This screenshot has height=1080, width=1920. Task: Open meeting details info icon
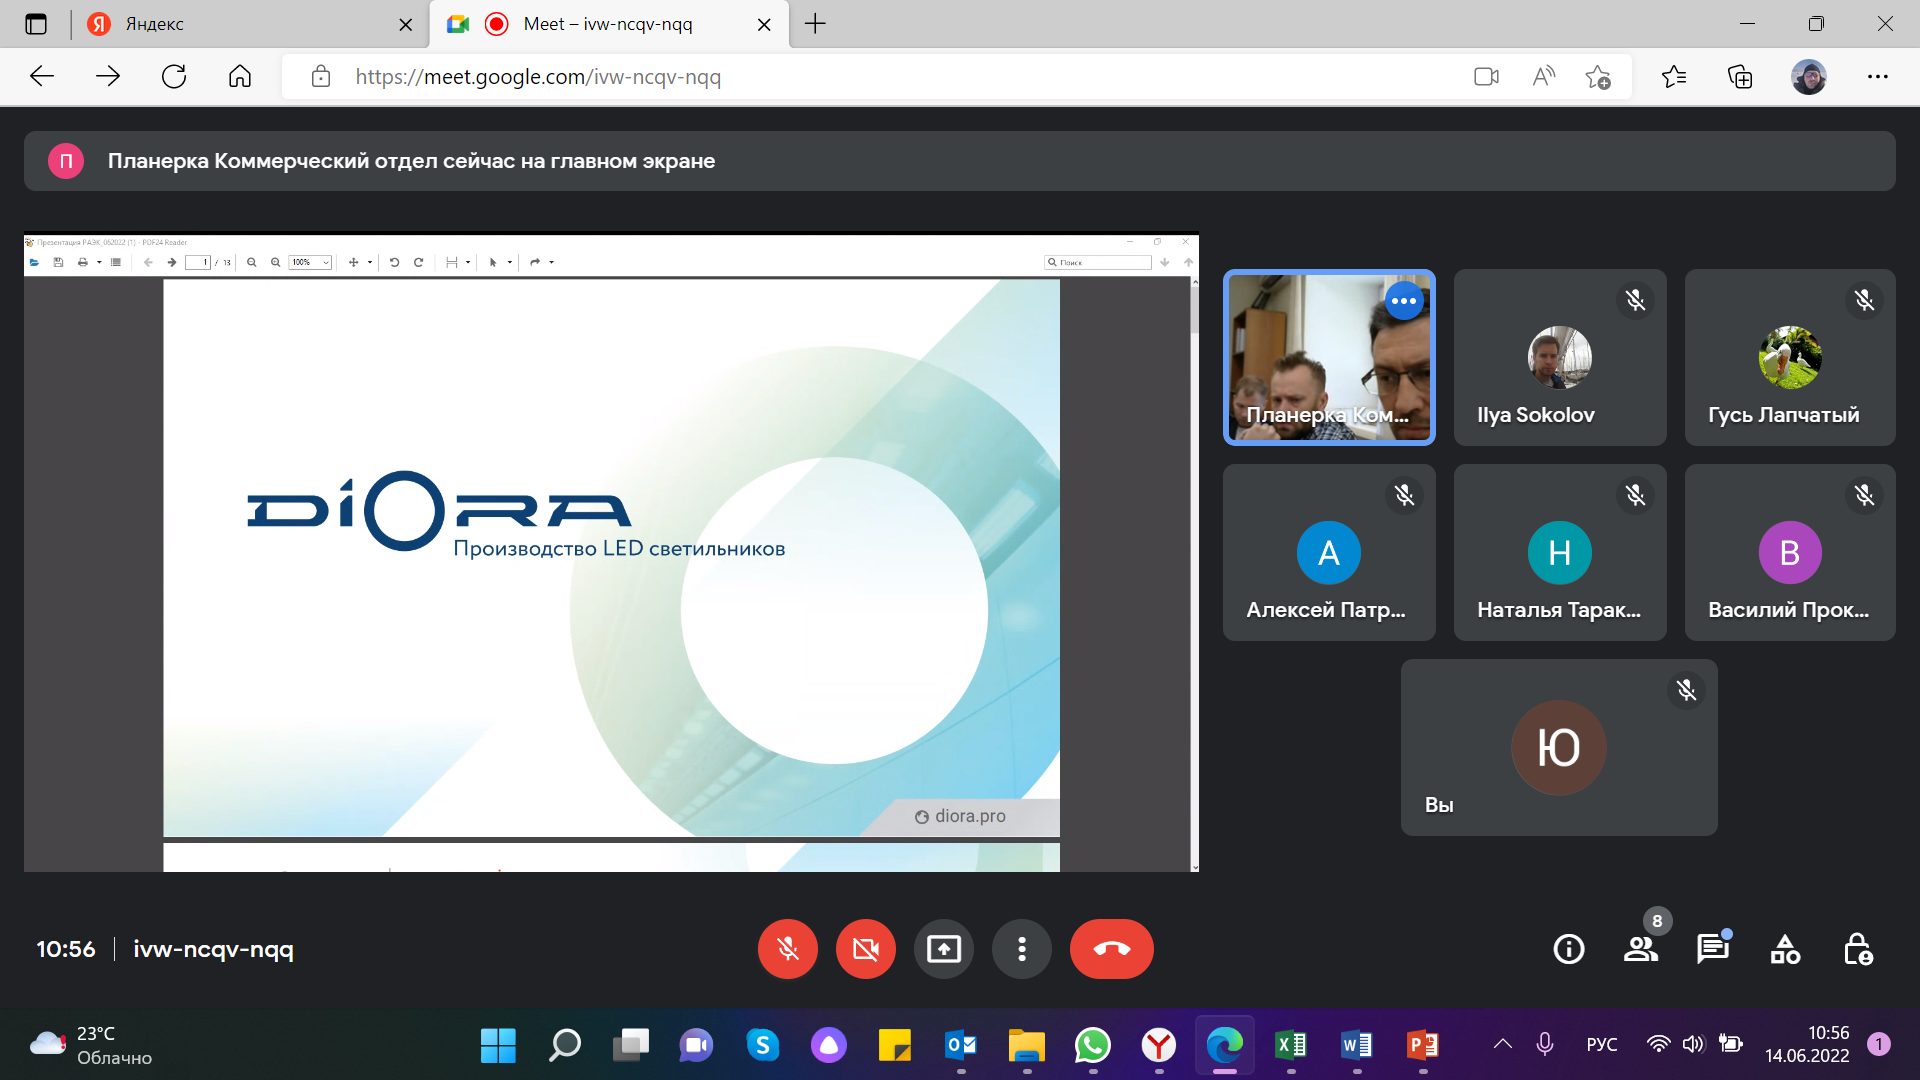[x=1568, y=949]
